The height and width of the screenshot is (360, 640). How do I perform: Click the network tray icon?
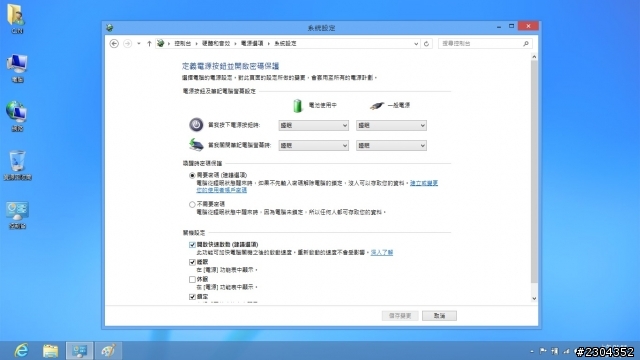pos(567,351)
